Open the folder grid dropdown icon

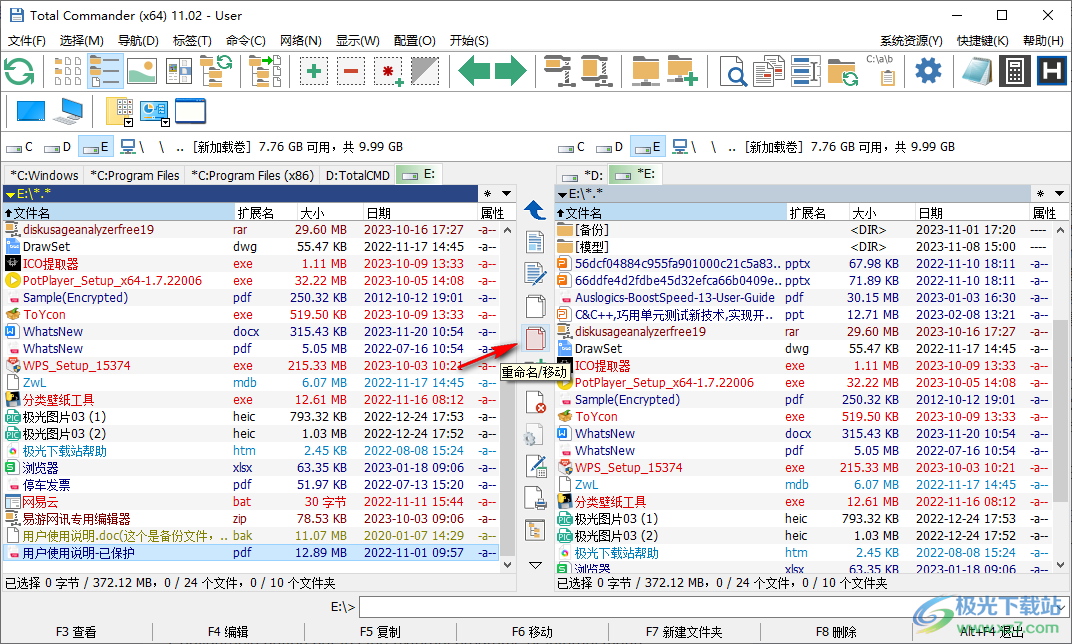click(x=120, y=112)
